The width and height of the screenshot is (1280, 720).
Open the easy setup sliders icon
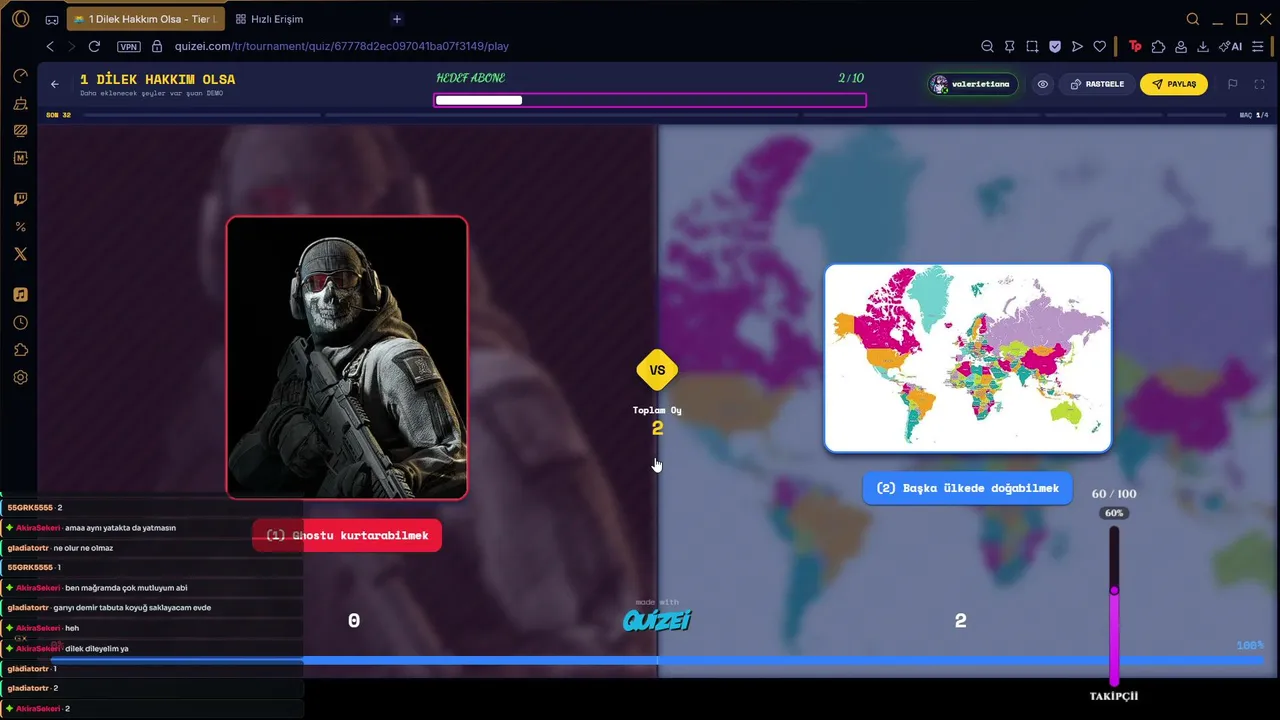coord(1258,46)
